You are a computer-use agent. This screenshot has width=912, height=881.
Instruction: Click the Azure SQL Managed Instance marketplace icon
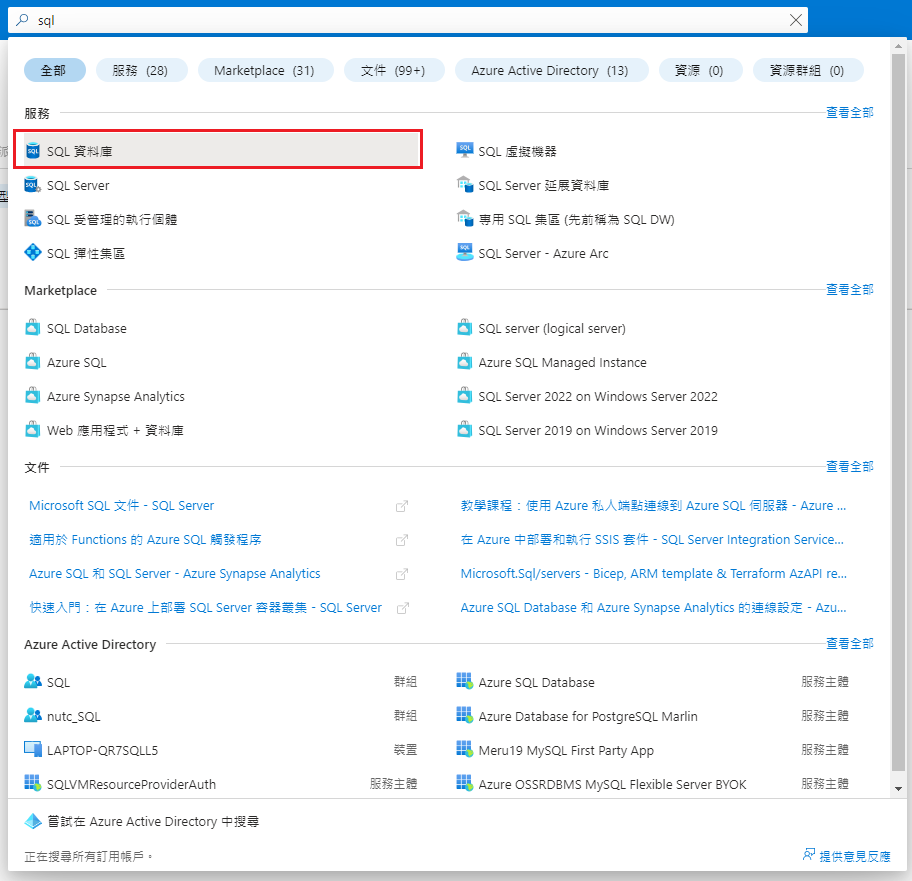tap(464, 362)
